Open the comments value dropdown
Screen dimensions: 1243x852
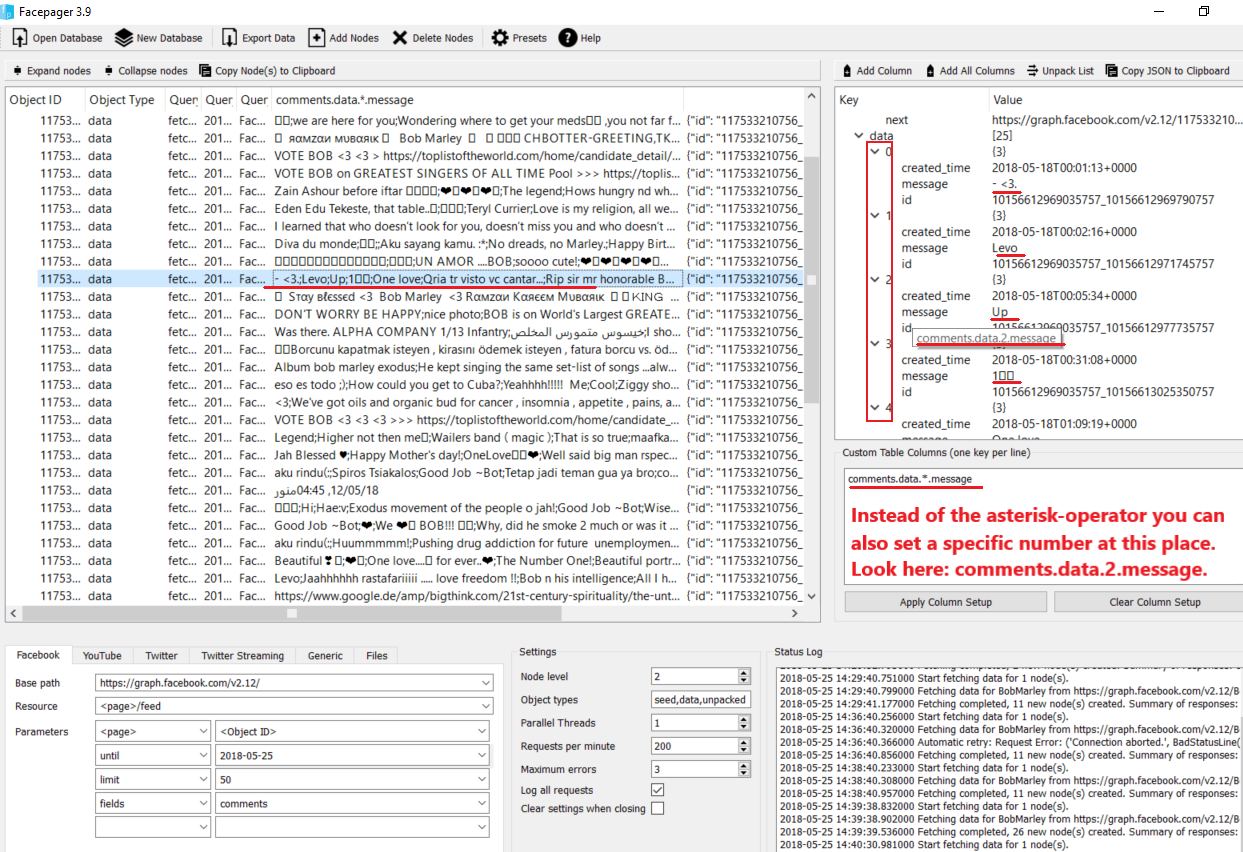(x=353, y=804)
